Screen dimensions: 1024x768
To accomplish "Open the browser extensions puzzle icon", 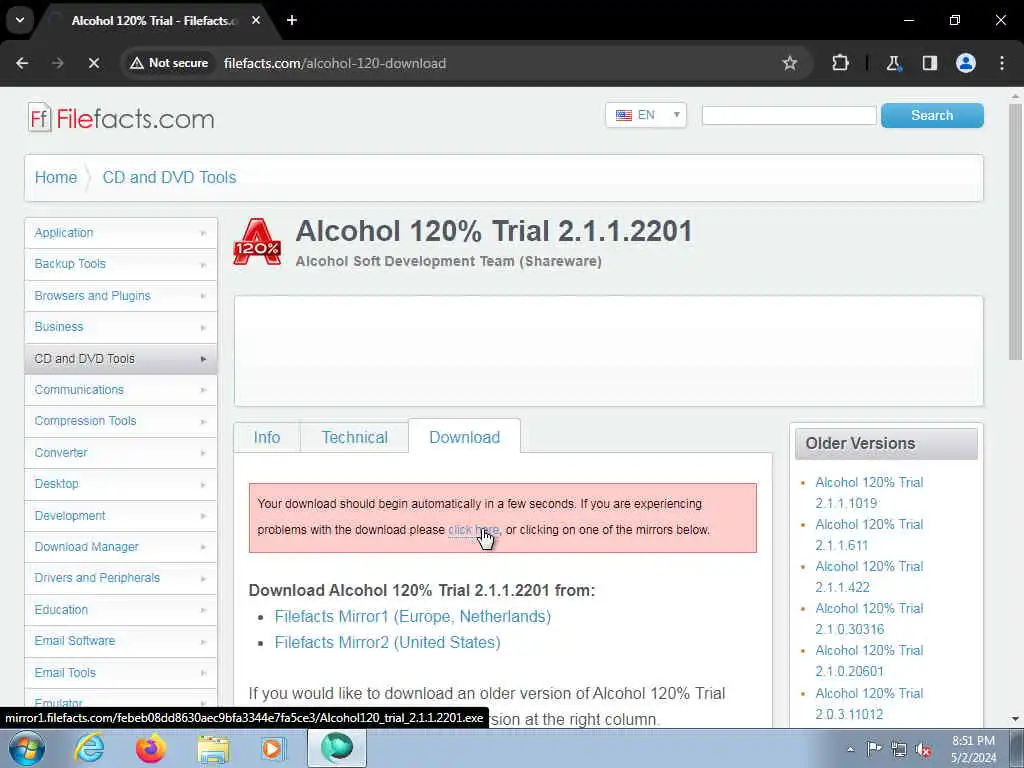I will (x=840, y=63).
